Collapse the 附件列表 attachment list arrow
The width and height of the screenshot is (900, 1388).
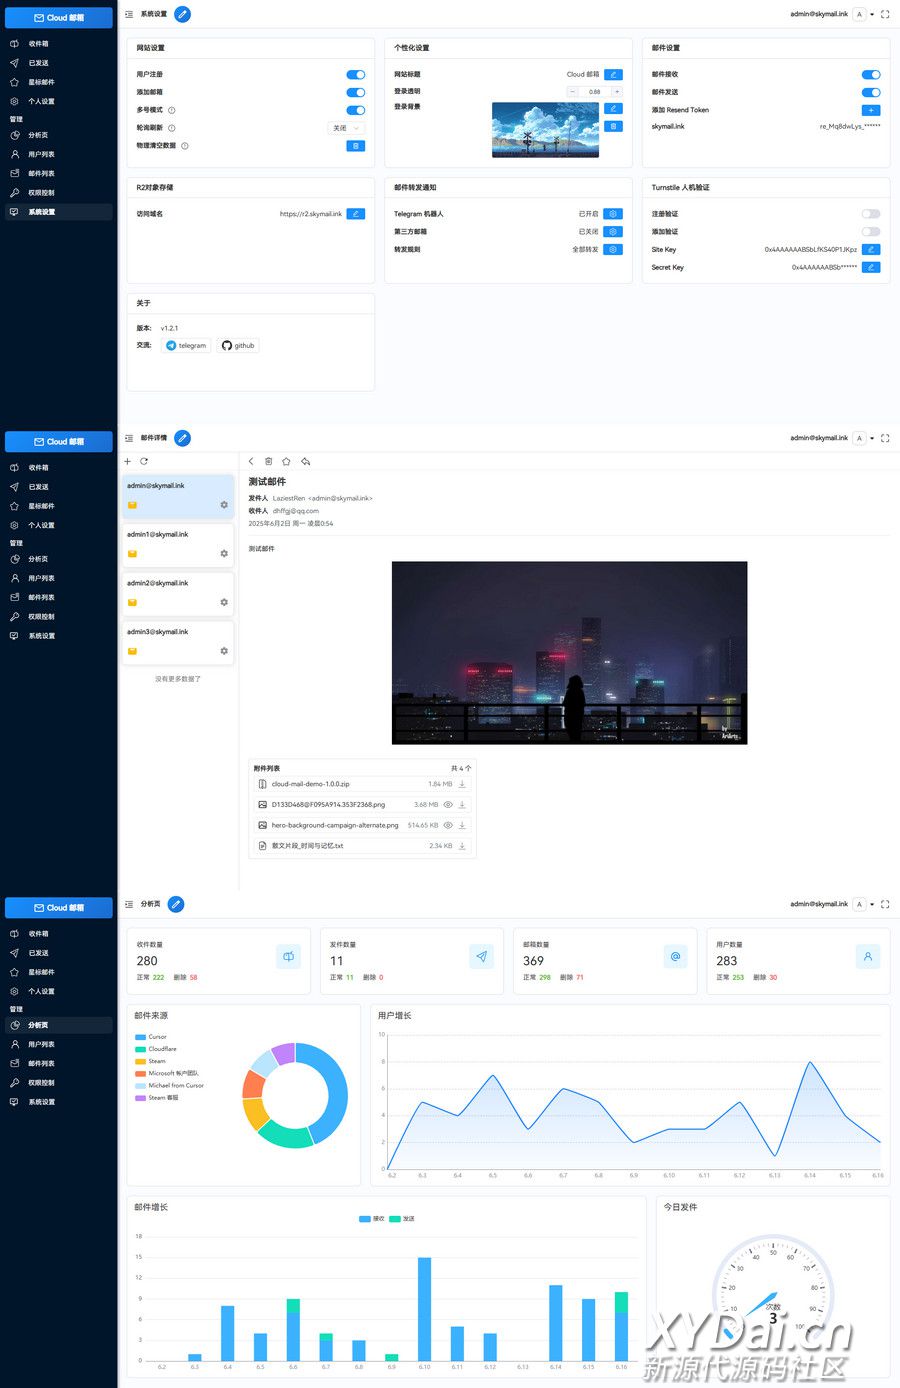coord(468,768)
